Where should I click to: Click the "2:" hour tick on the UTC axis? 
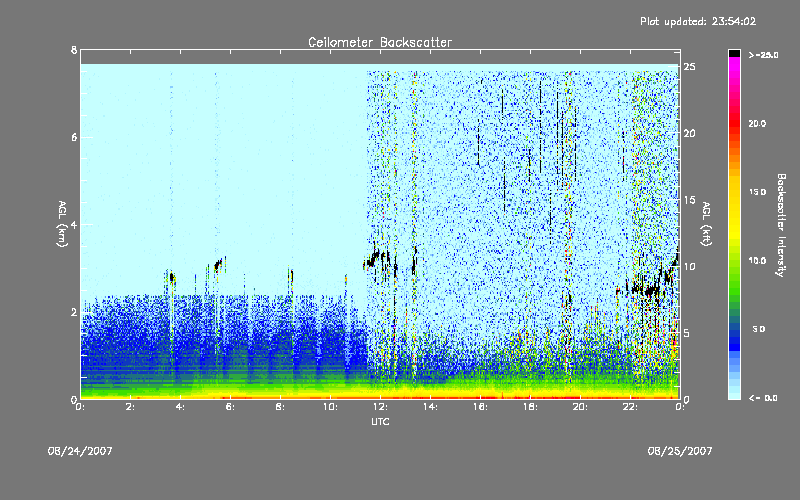[131, 407]
